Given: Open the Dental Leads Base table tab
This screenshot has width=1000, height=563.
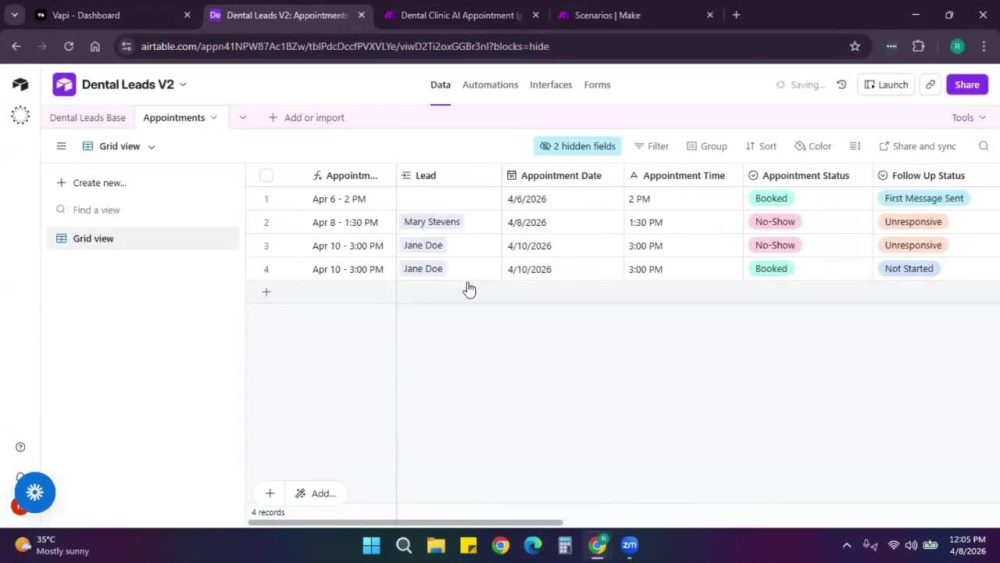Looking at the screenshot, I should click(x=87, y=117).
